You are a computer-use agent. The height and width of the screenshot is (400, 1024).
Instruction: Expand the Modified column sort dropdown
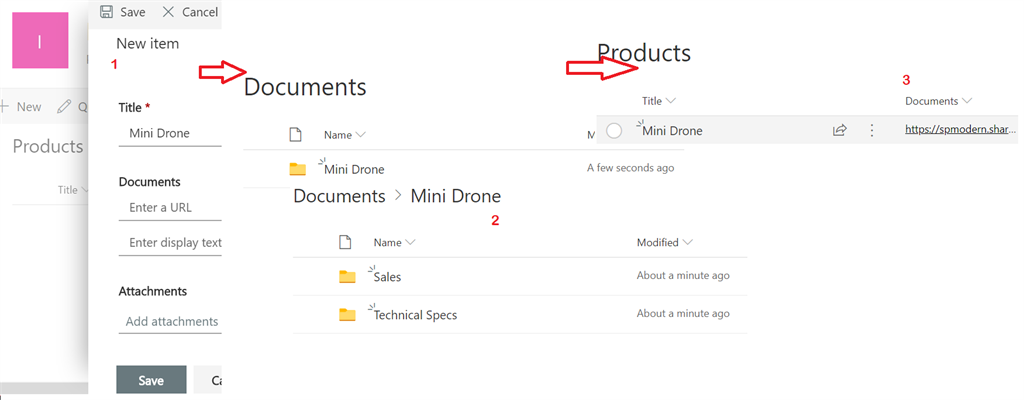(x=686, y=242)
